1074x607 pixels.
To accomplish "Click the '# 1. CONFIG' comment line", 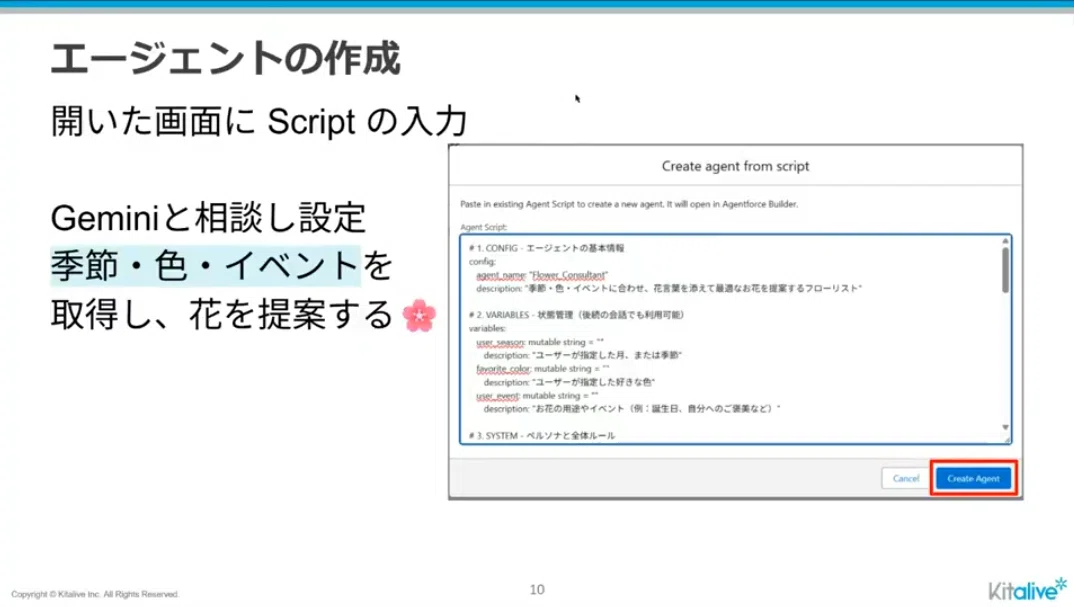I will (x=547, y=248).
